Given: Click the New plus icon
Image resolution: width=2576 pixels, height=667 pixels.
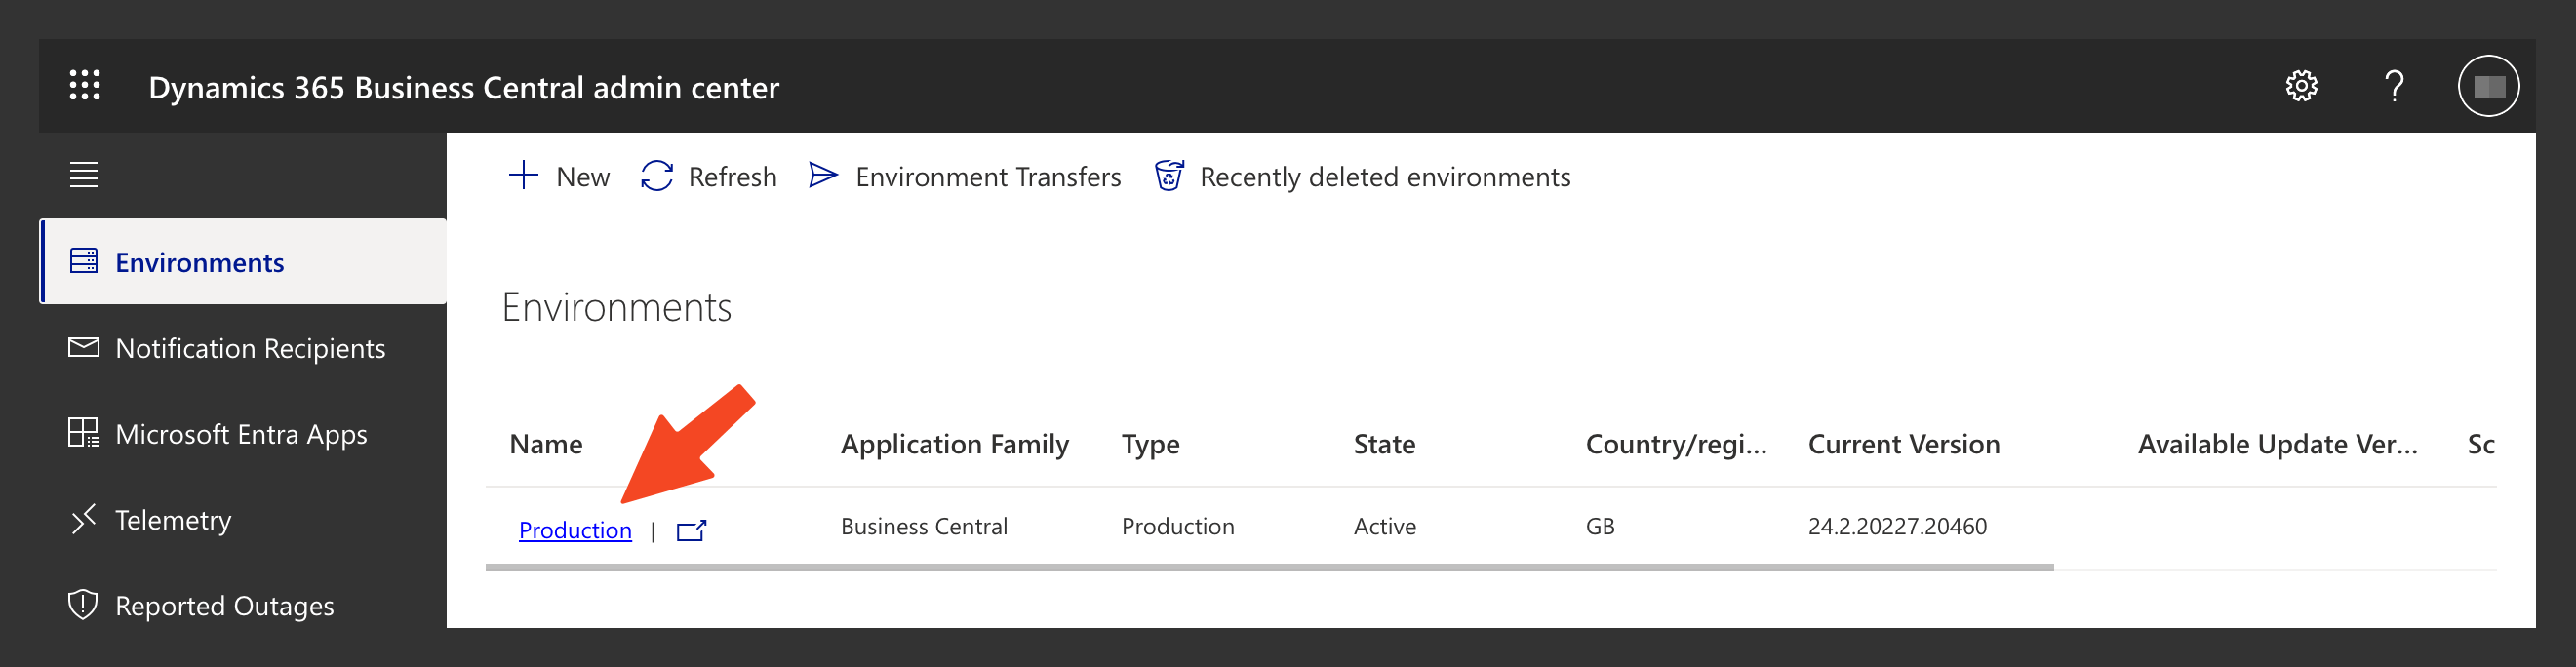Looking at the screenshot, I should point(523,176).
